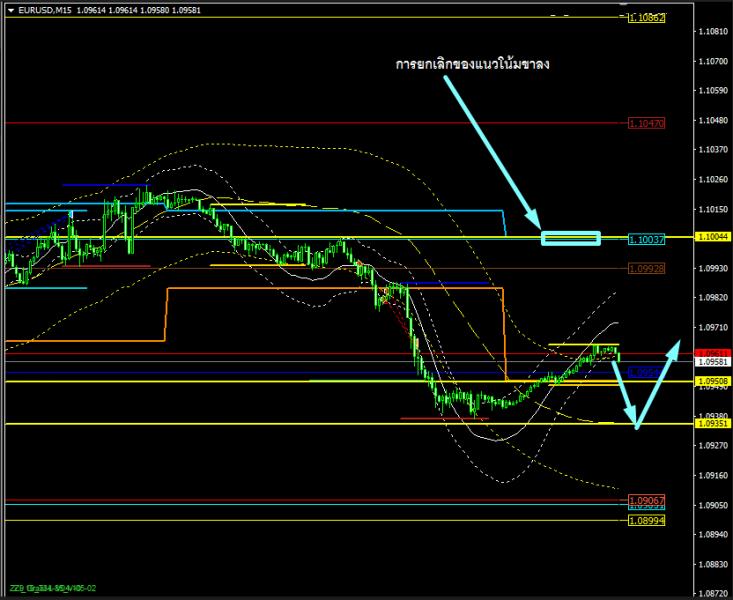Click the EURUSD,M15 chart title text
Screen dimensions: 733x600
pyautogui.click(x=45, y=10)
